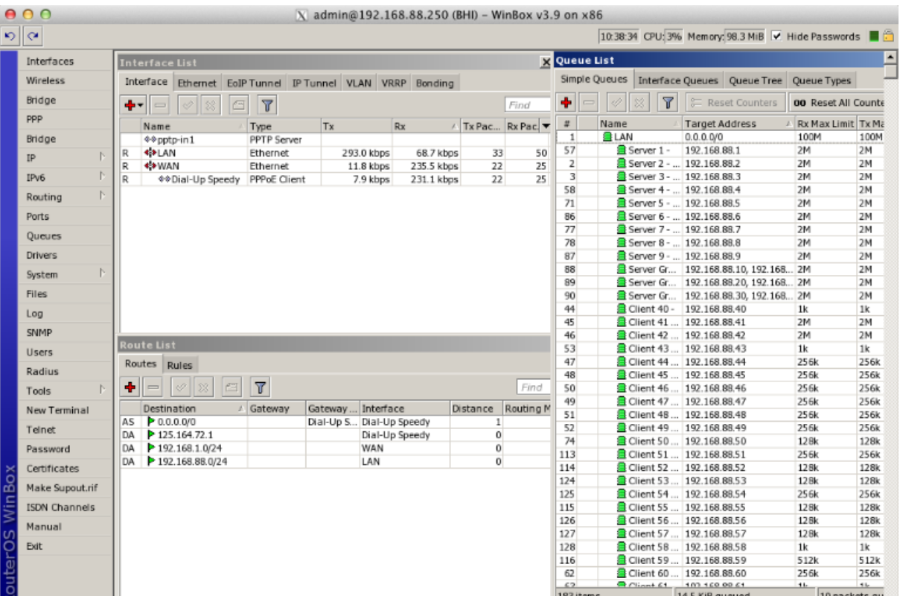Viewport: 900px width, 596px height.
Task: Switch to the Rules tab in Route List
Action: click(180, 365)
